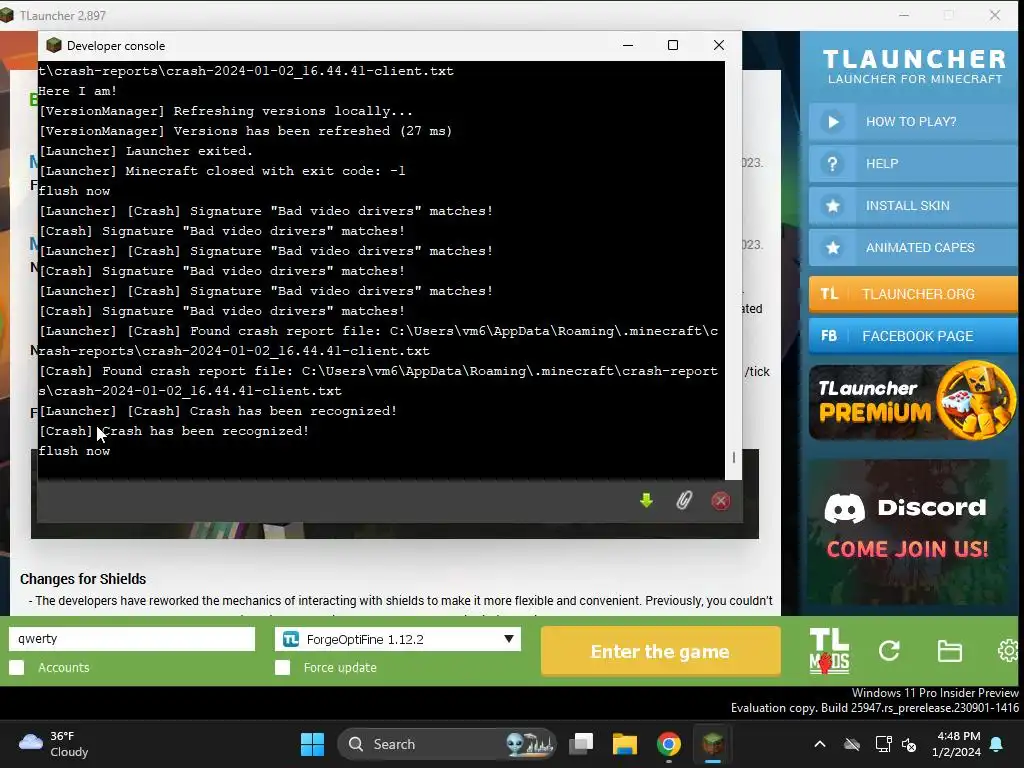The width and height of the screenshot is (1024, 768).
Task: Click the Discord Come Join Us banner
Action: coord(907,532)
